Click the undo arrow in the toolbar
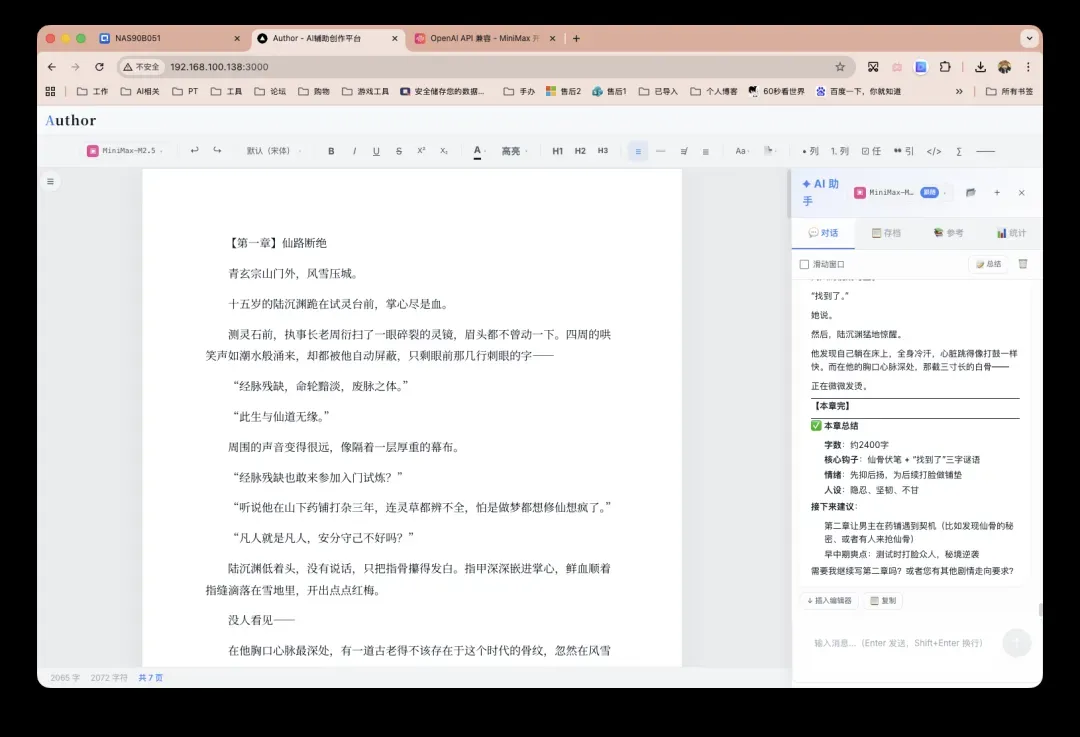Image resolution: width=1080 pixels, height=737 pixels. pyautogui.click(x=194, y=151)
